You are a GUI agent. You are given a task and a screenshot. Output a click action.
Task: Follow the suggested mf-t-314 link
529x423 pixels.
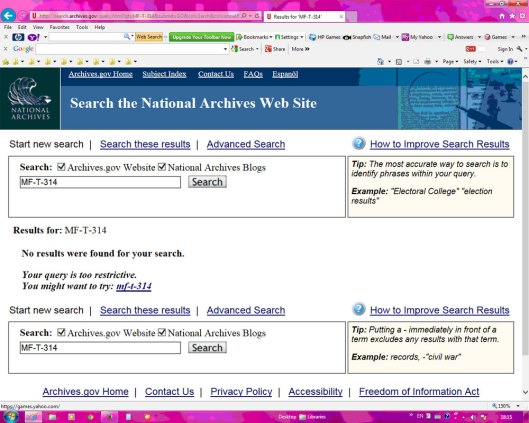(x=134, y=286)
